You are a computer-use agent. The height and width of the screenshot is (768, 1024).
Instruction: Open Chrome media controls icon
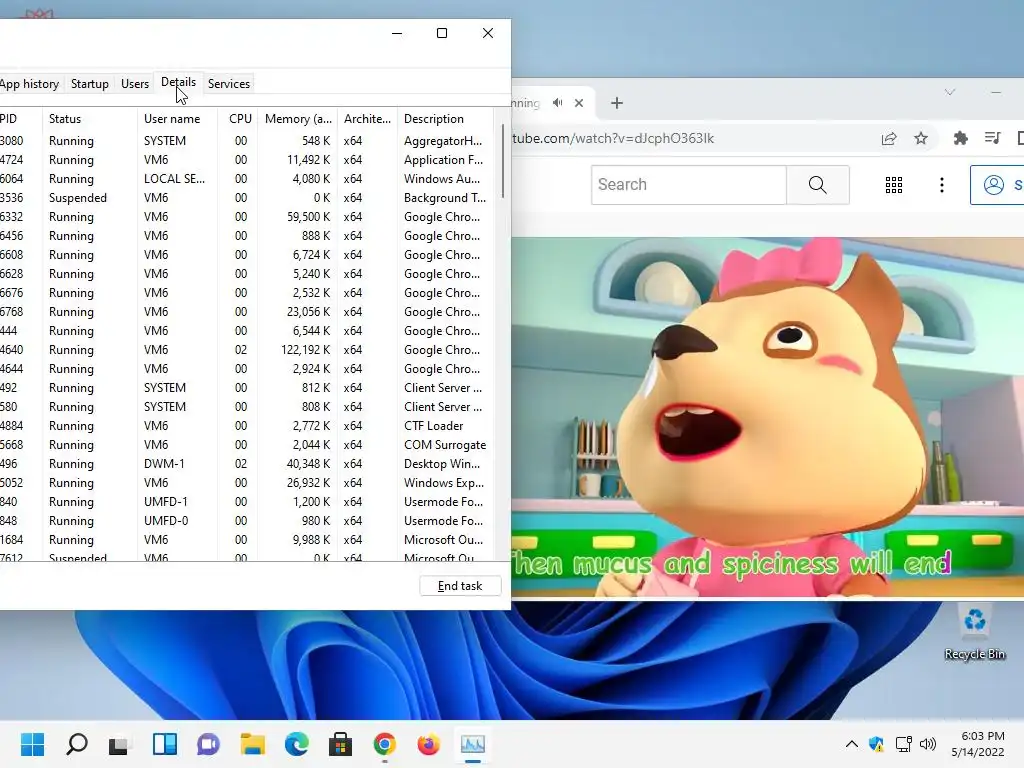point(993,138)
